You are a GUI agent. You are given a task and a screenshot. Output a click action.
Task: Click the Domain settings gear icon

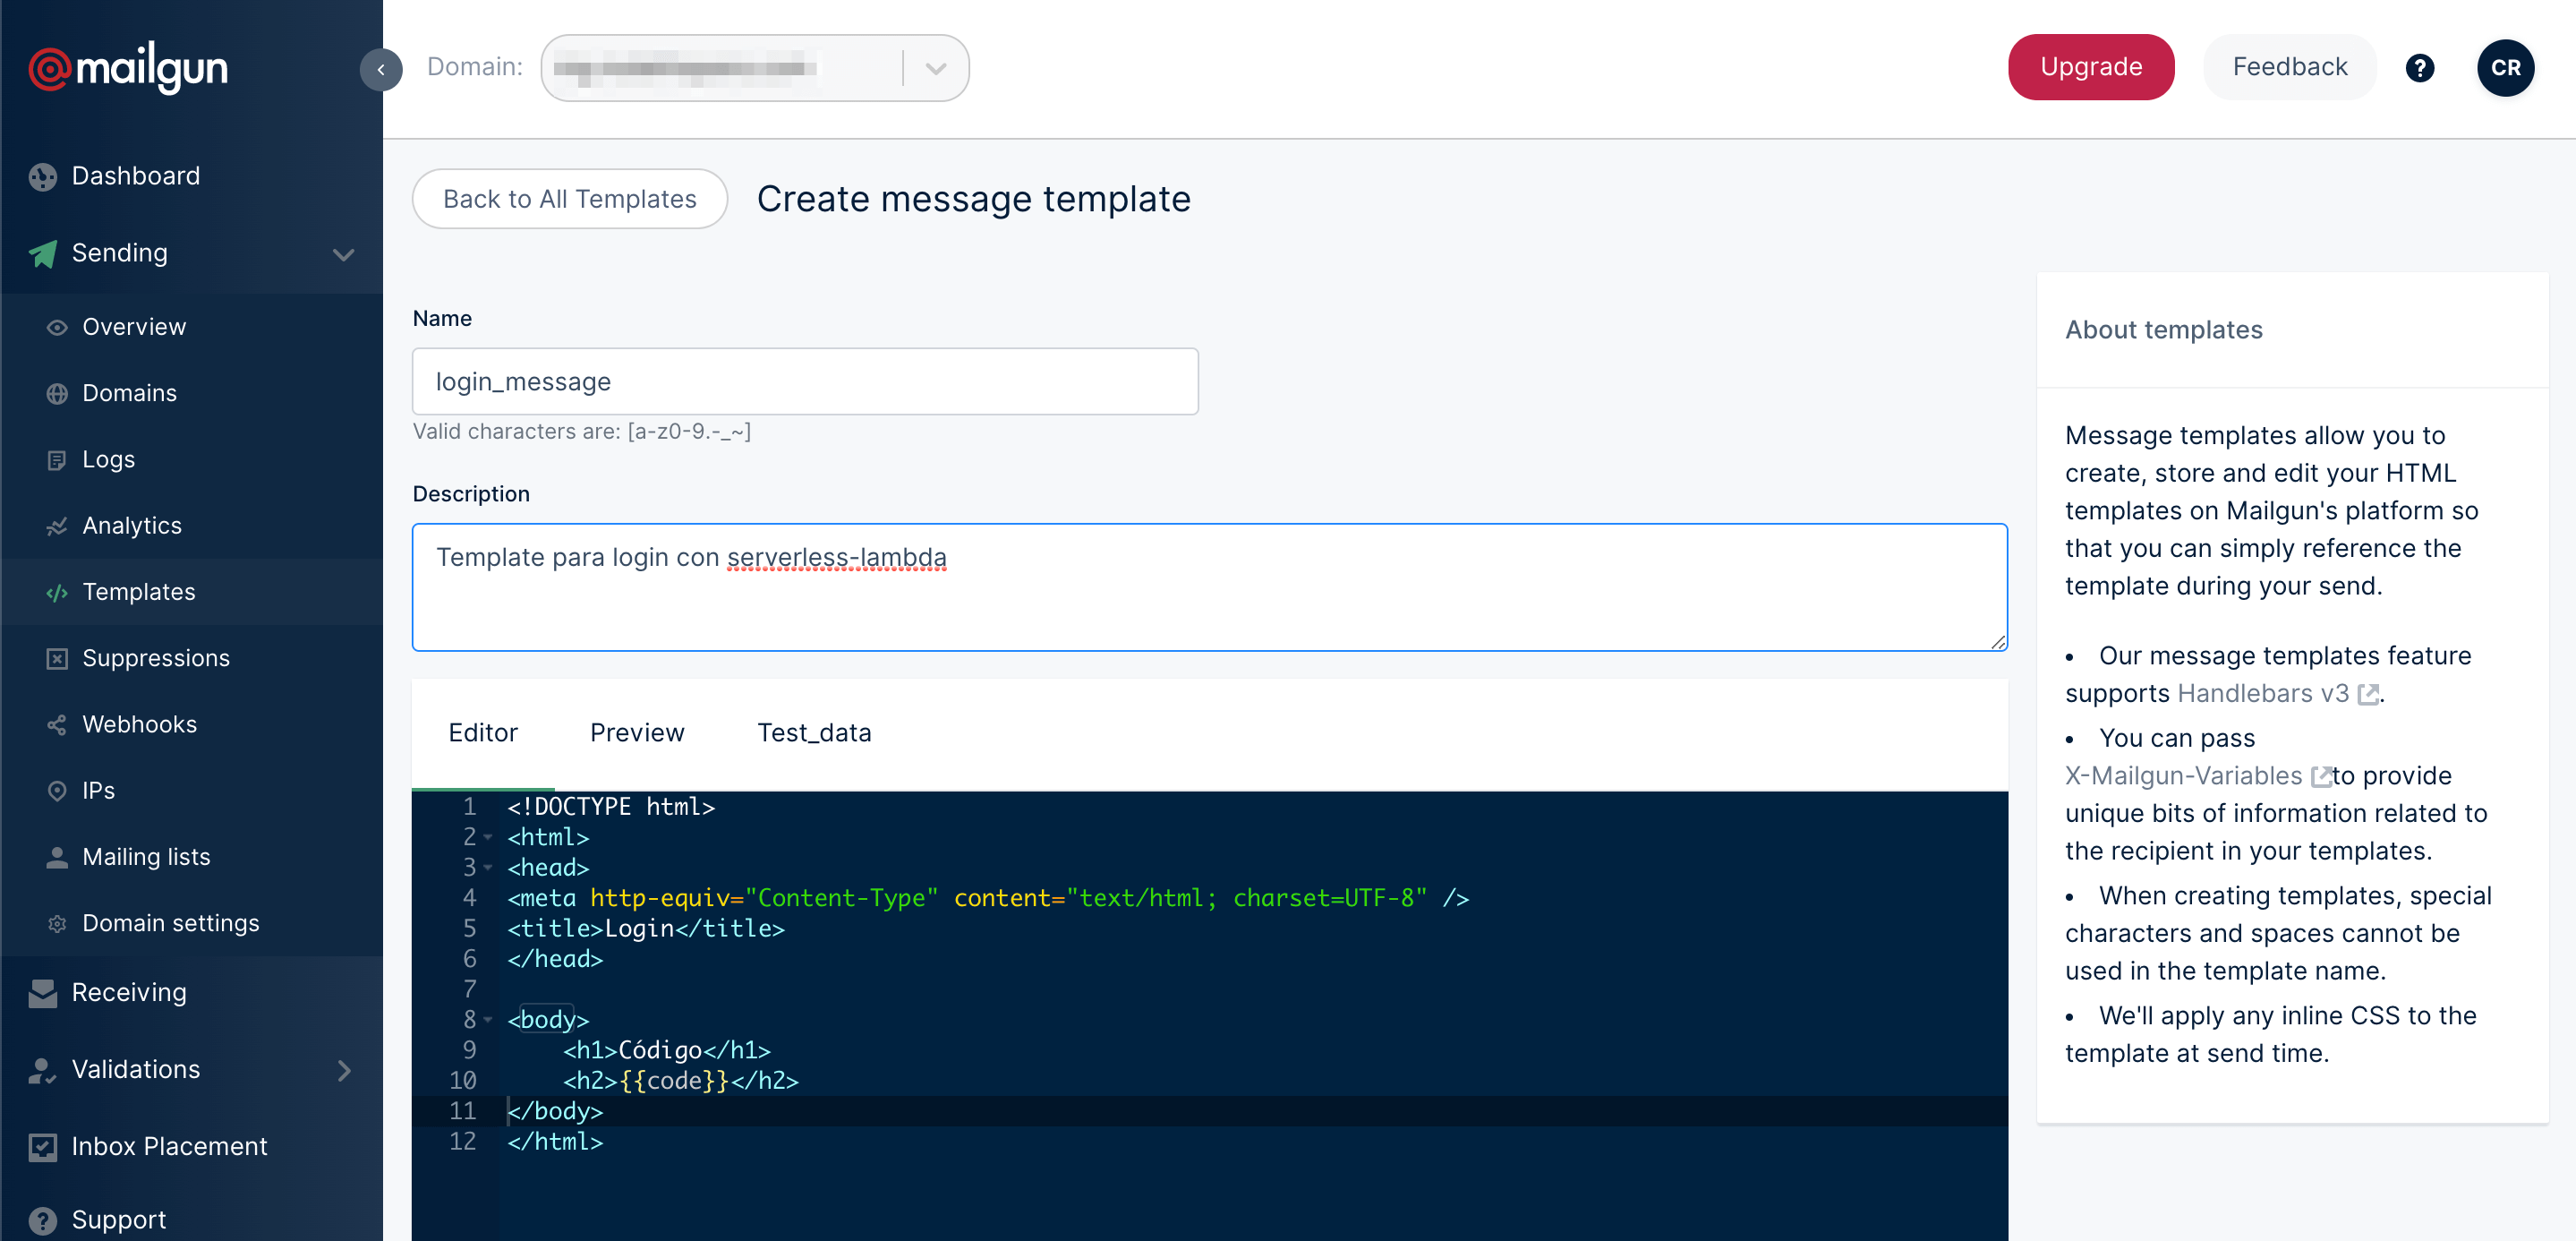(x=57, y=923)
